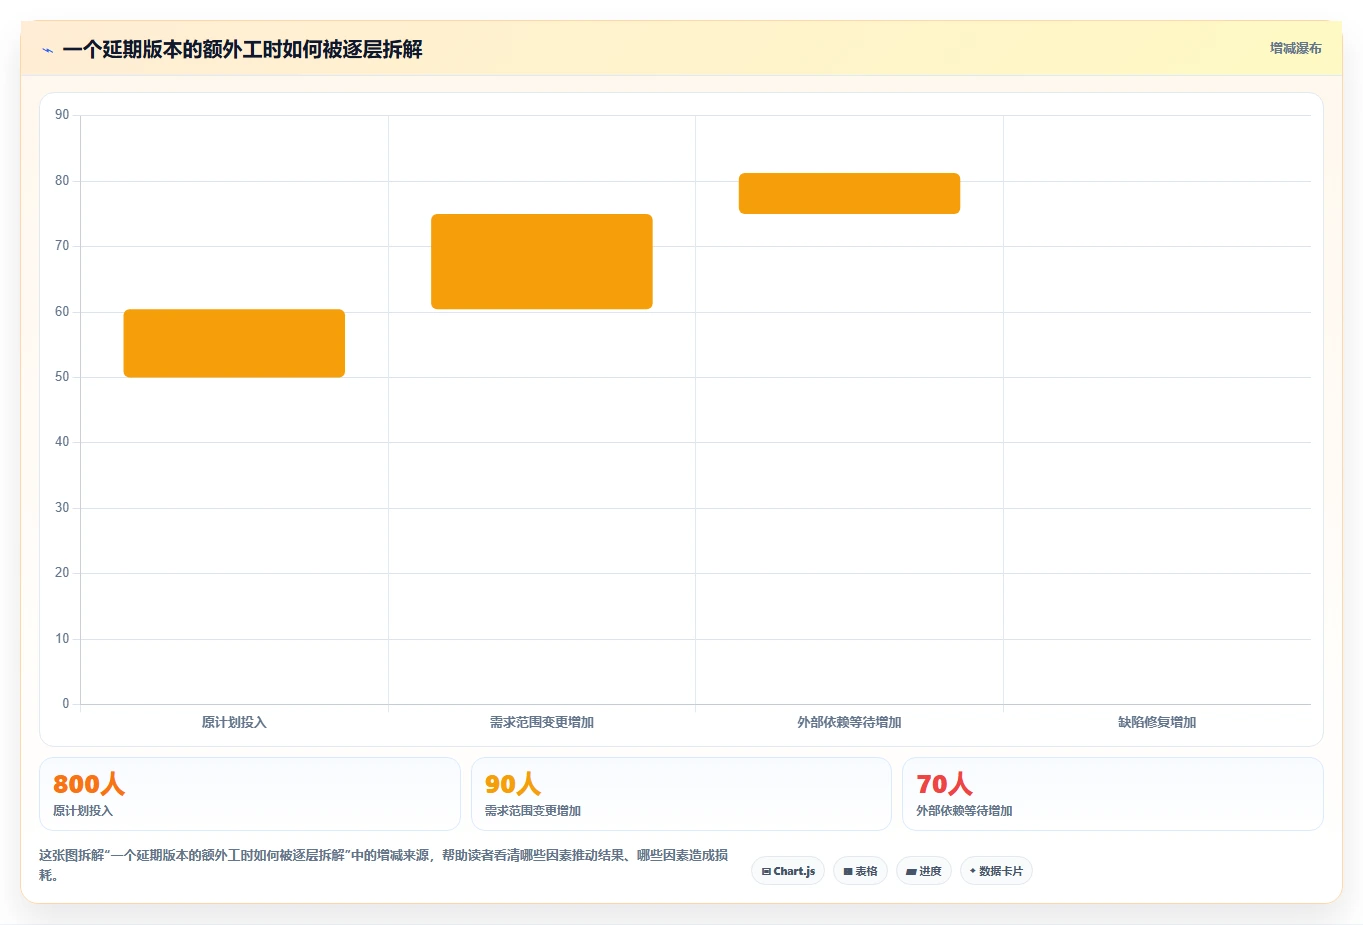
Task: Click the axis label 缺陷修复增加
Action: [x=1157, y=722]
